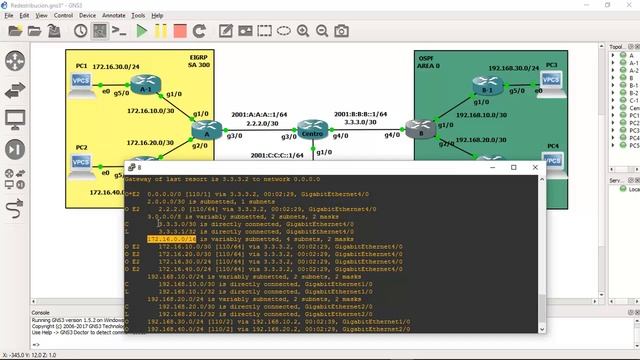Screen dimensions: 640x360
Task: Browse end devices monitor icon
Action: click(x=15, y=120)
